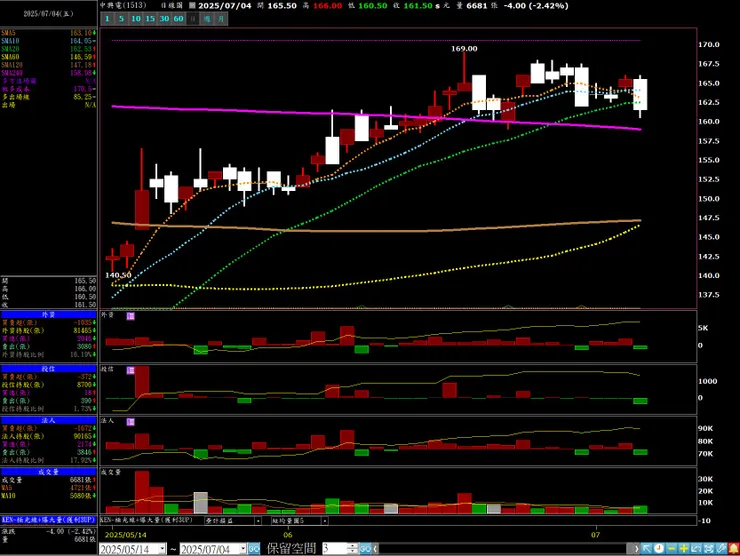Open the purple settings icon in 外資 panel
This screenshot has height=556, width=740.
tap(131, 316)
